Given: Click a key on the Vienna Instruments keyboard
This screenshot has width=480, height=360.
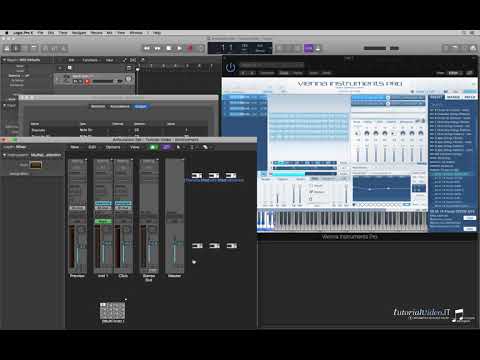Looking at the screenshot, I should point(333,220).
